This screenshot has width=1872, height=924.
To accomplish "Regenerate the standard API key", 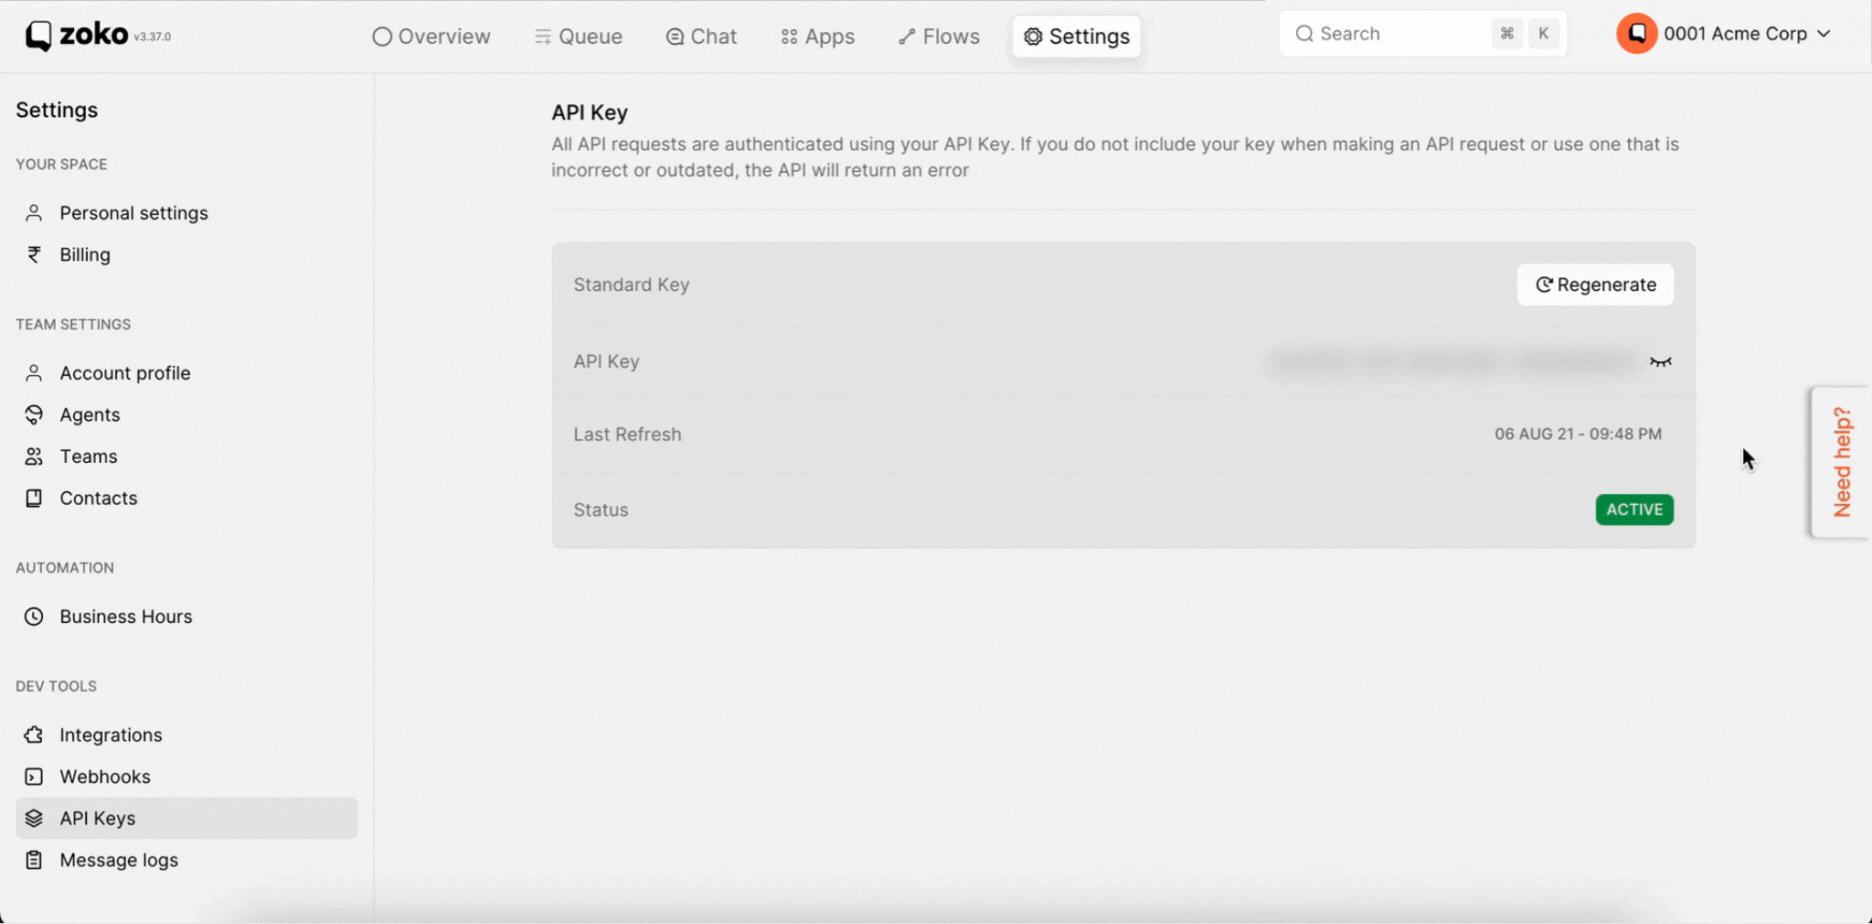I will click(x=1595, y=285).
